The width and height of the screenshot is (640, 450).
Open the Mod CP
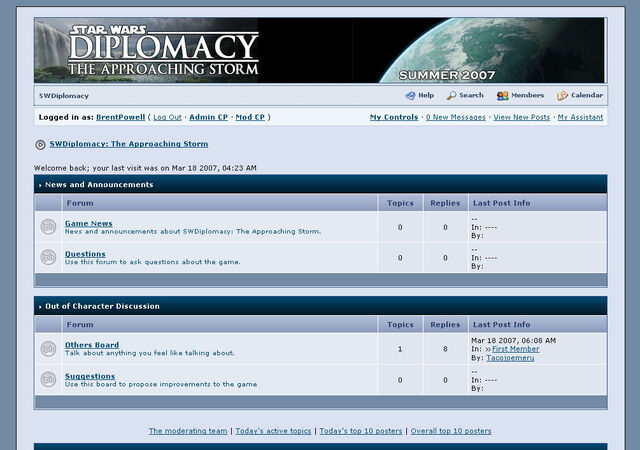250,117
